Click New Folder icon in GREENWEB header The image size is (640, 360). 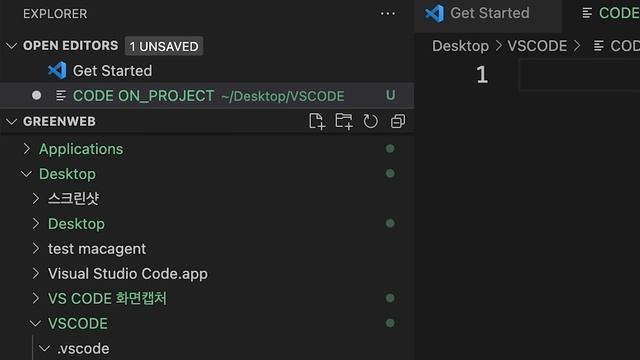coord(344,121)
